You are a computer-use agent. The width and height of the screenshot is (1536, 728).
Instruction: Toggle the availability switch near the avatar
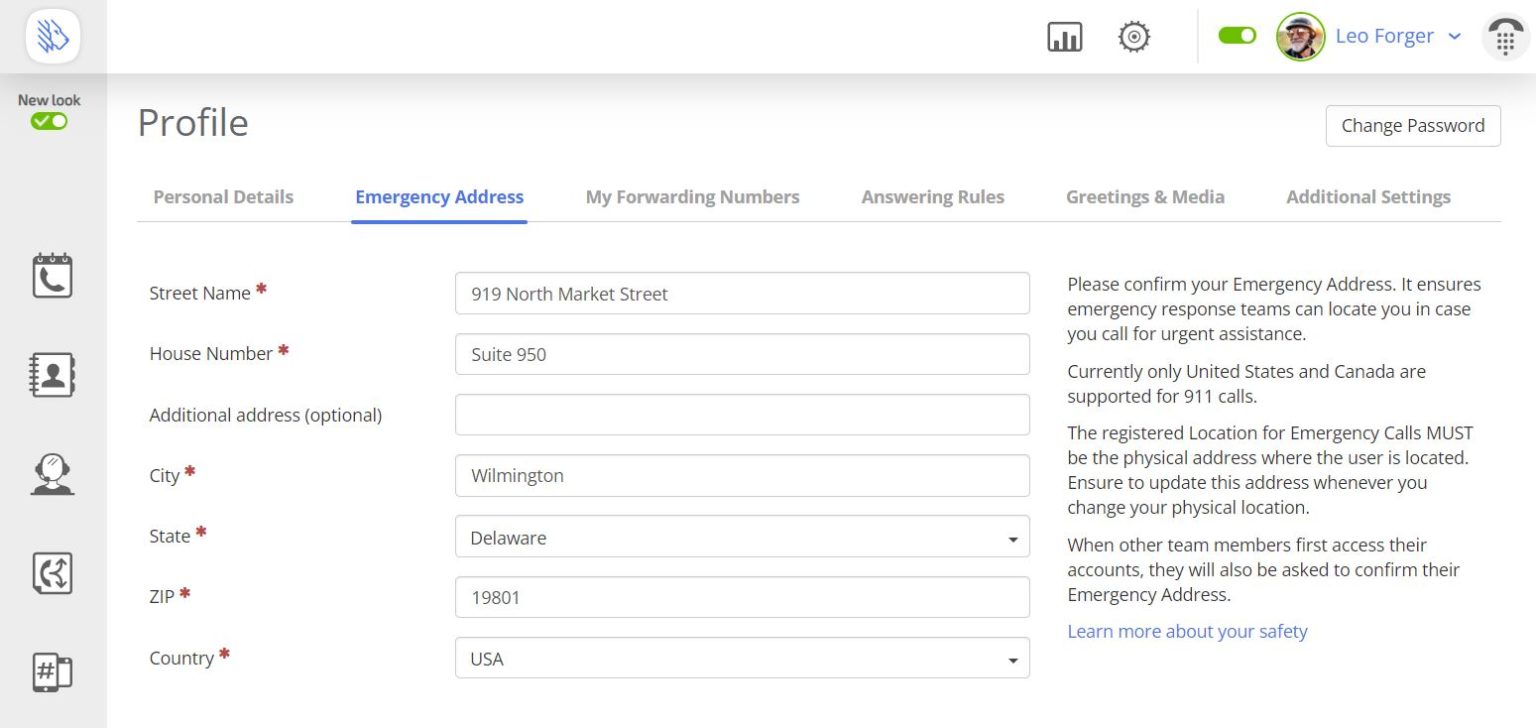[x=1237, y=36]
